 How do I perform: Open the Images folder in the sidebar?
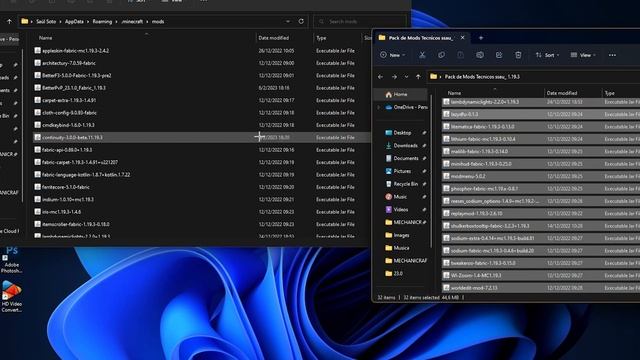401,235
